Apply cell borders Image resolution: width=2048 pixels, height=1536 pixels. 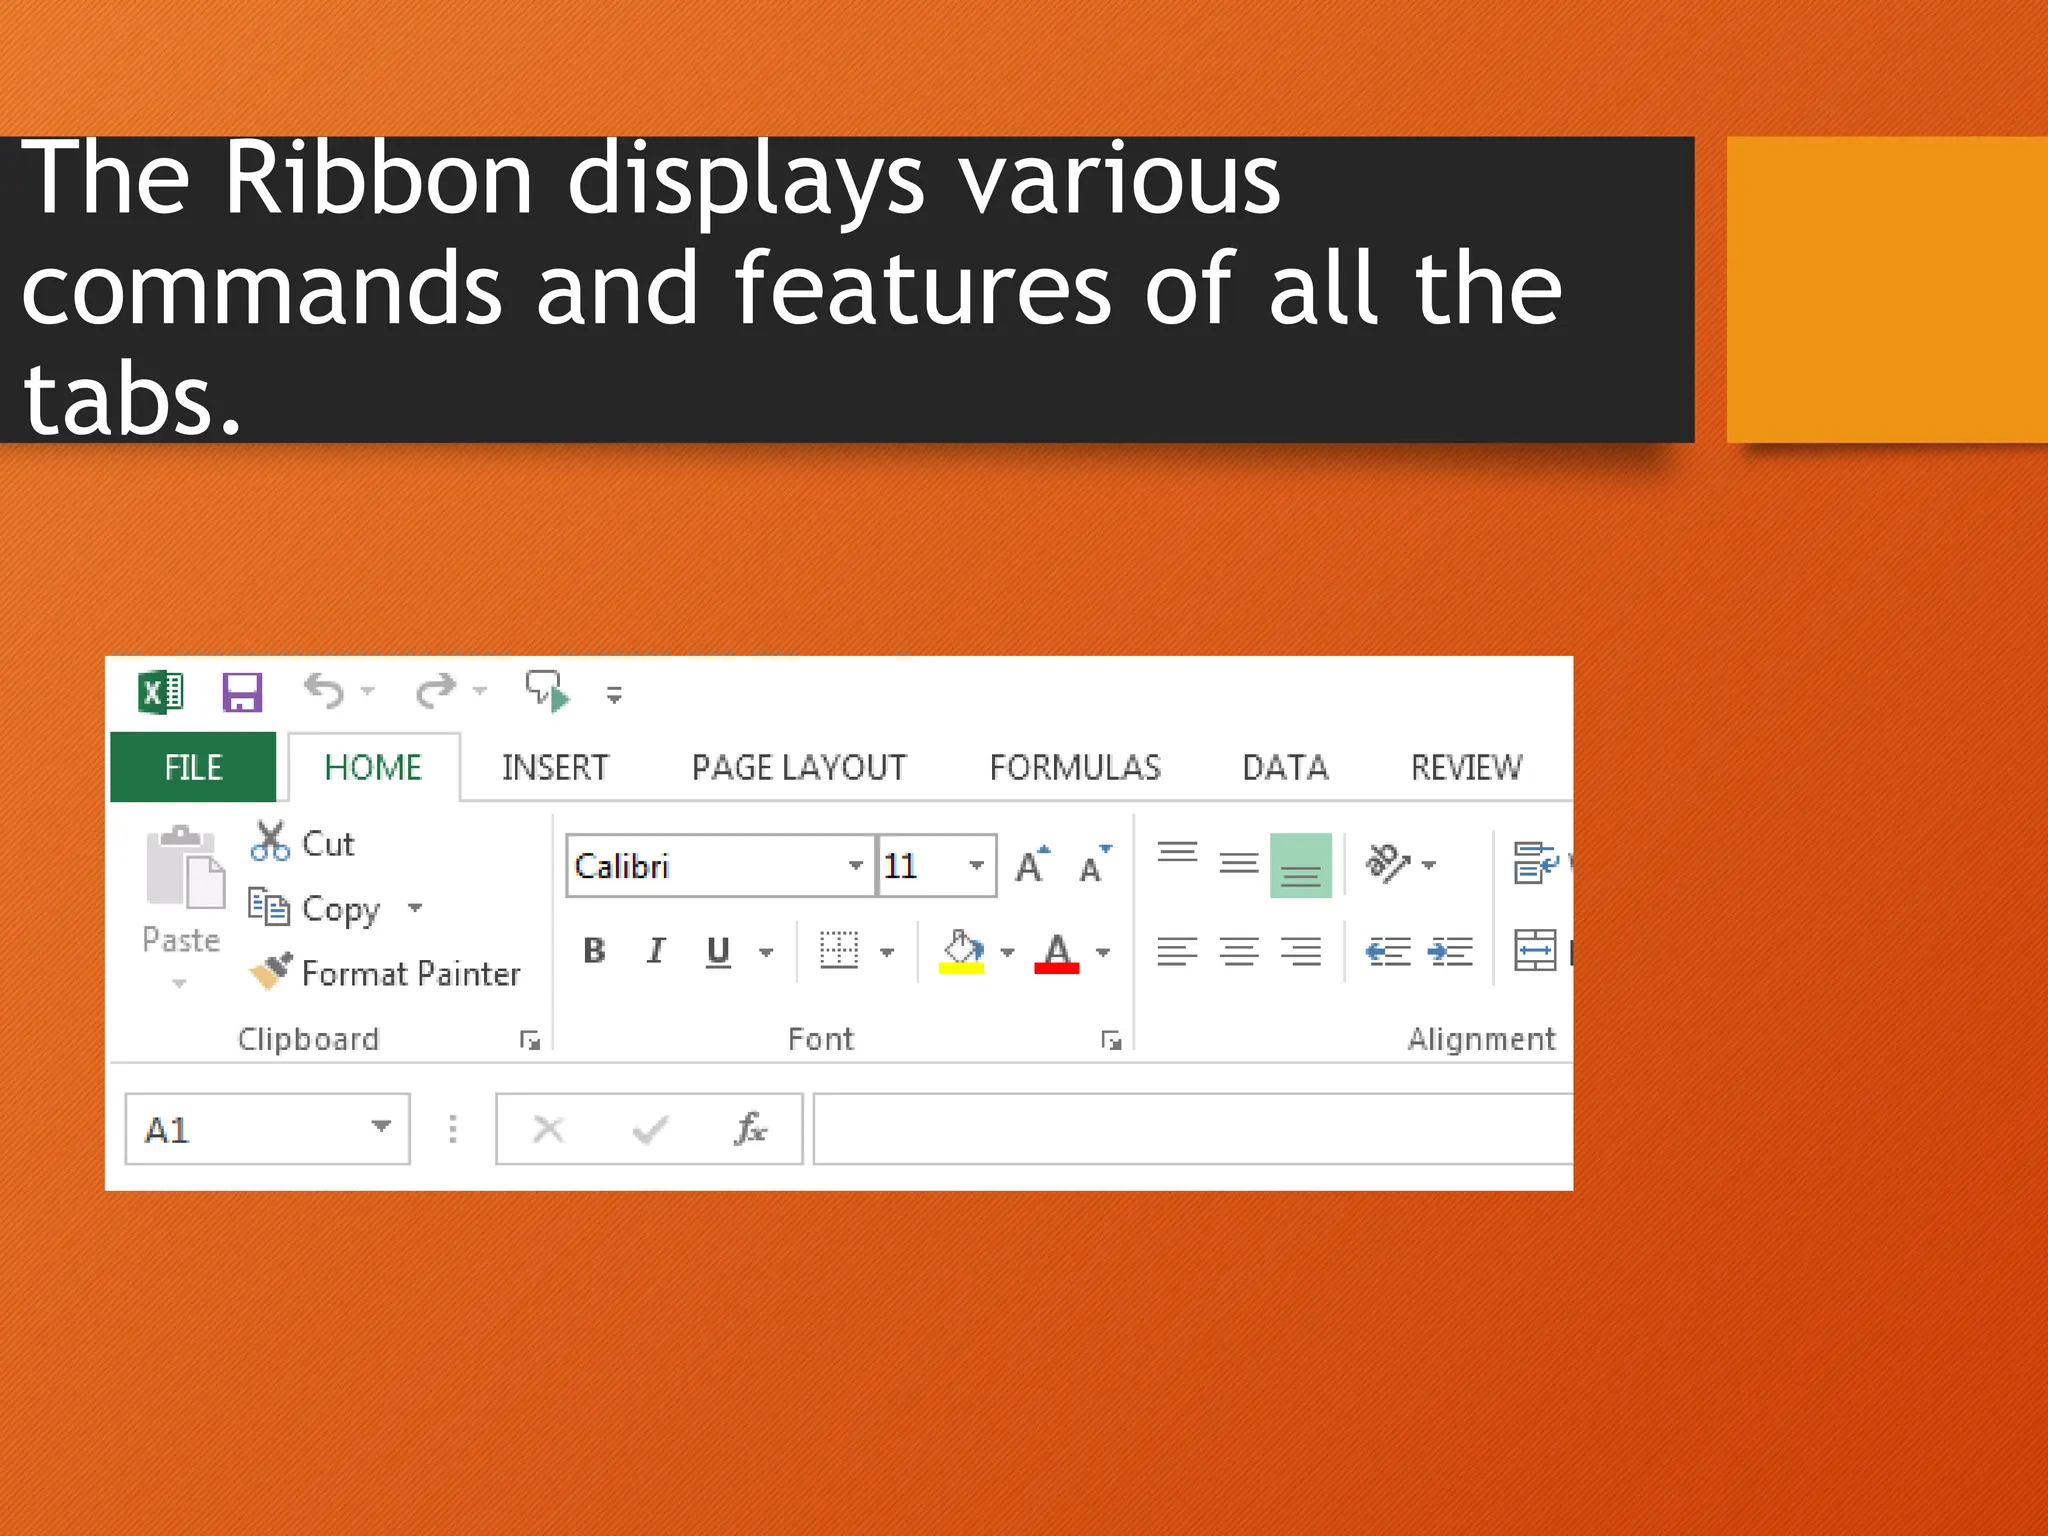[x=839, y=950]
